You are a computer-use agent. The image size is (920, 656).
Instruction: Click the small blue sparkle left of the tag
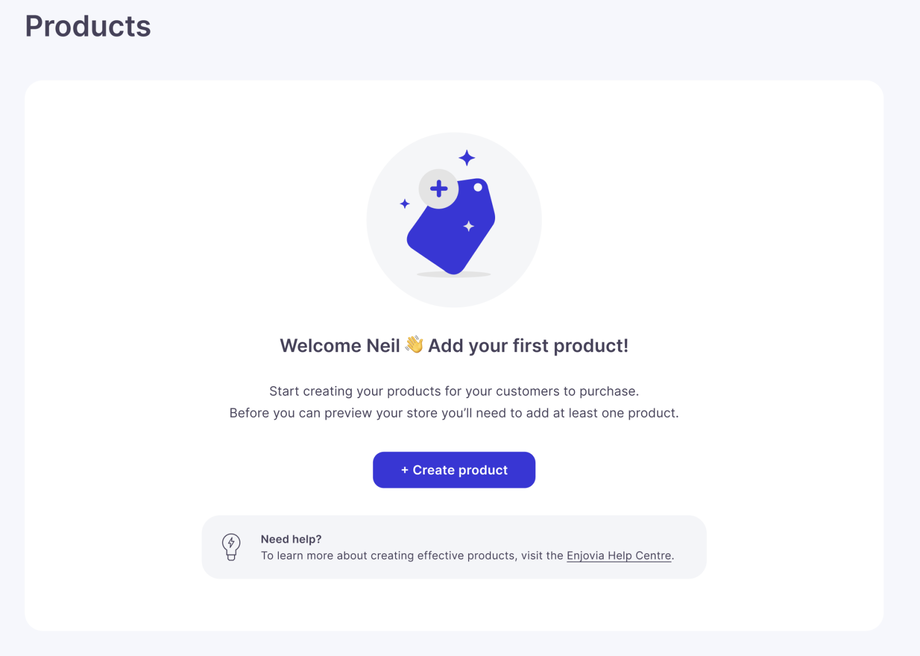point(405,204)
